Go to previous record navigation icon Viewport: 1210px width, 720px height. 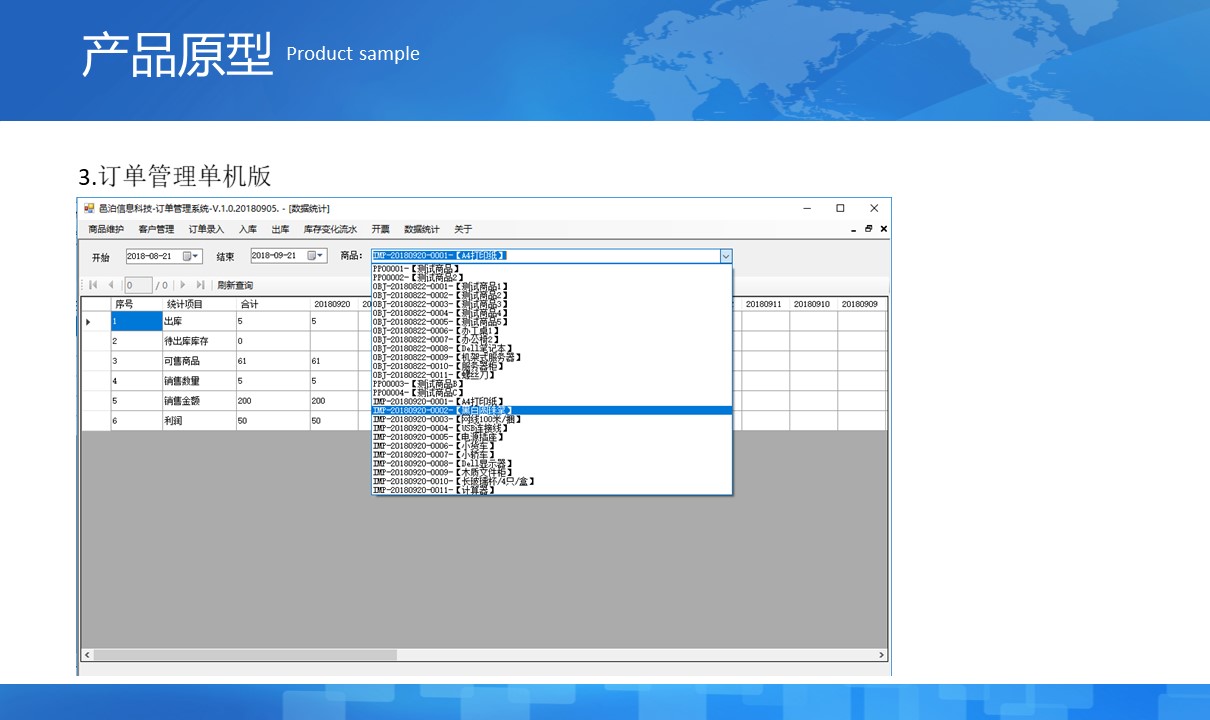pos(110,285)
